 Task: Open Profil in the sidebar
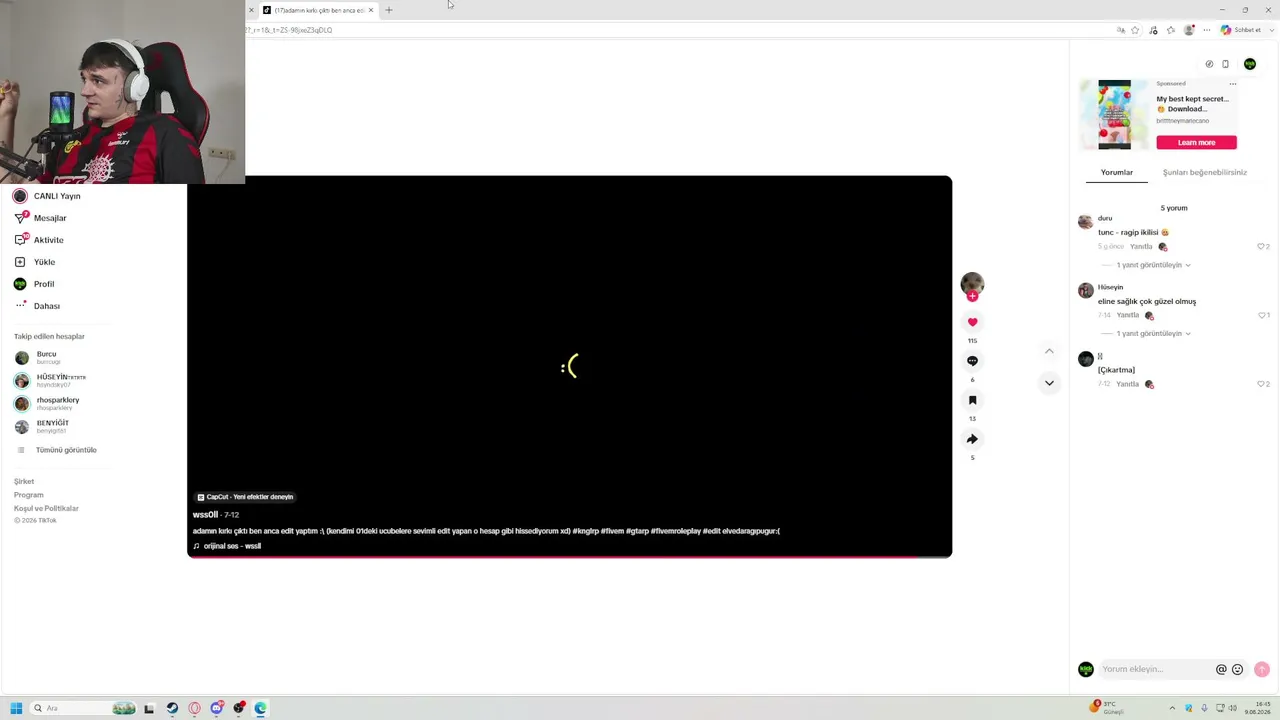(35, 284)
